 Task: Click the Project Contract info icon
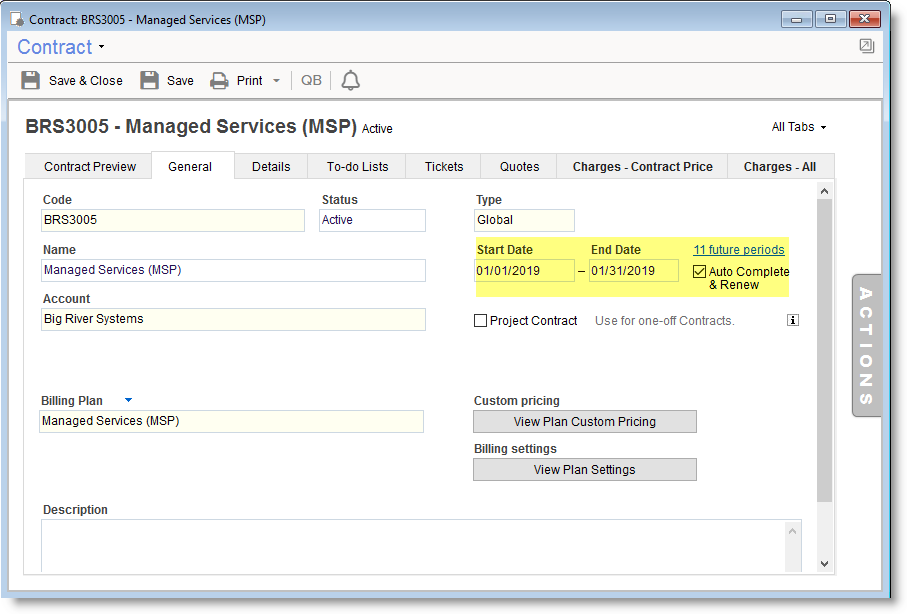tap(793, 321)
